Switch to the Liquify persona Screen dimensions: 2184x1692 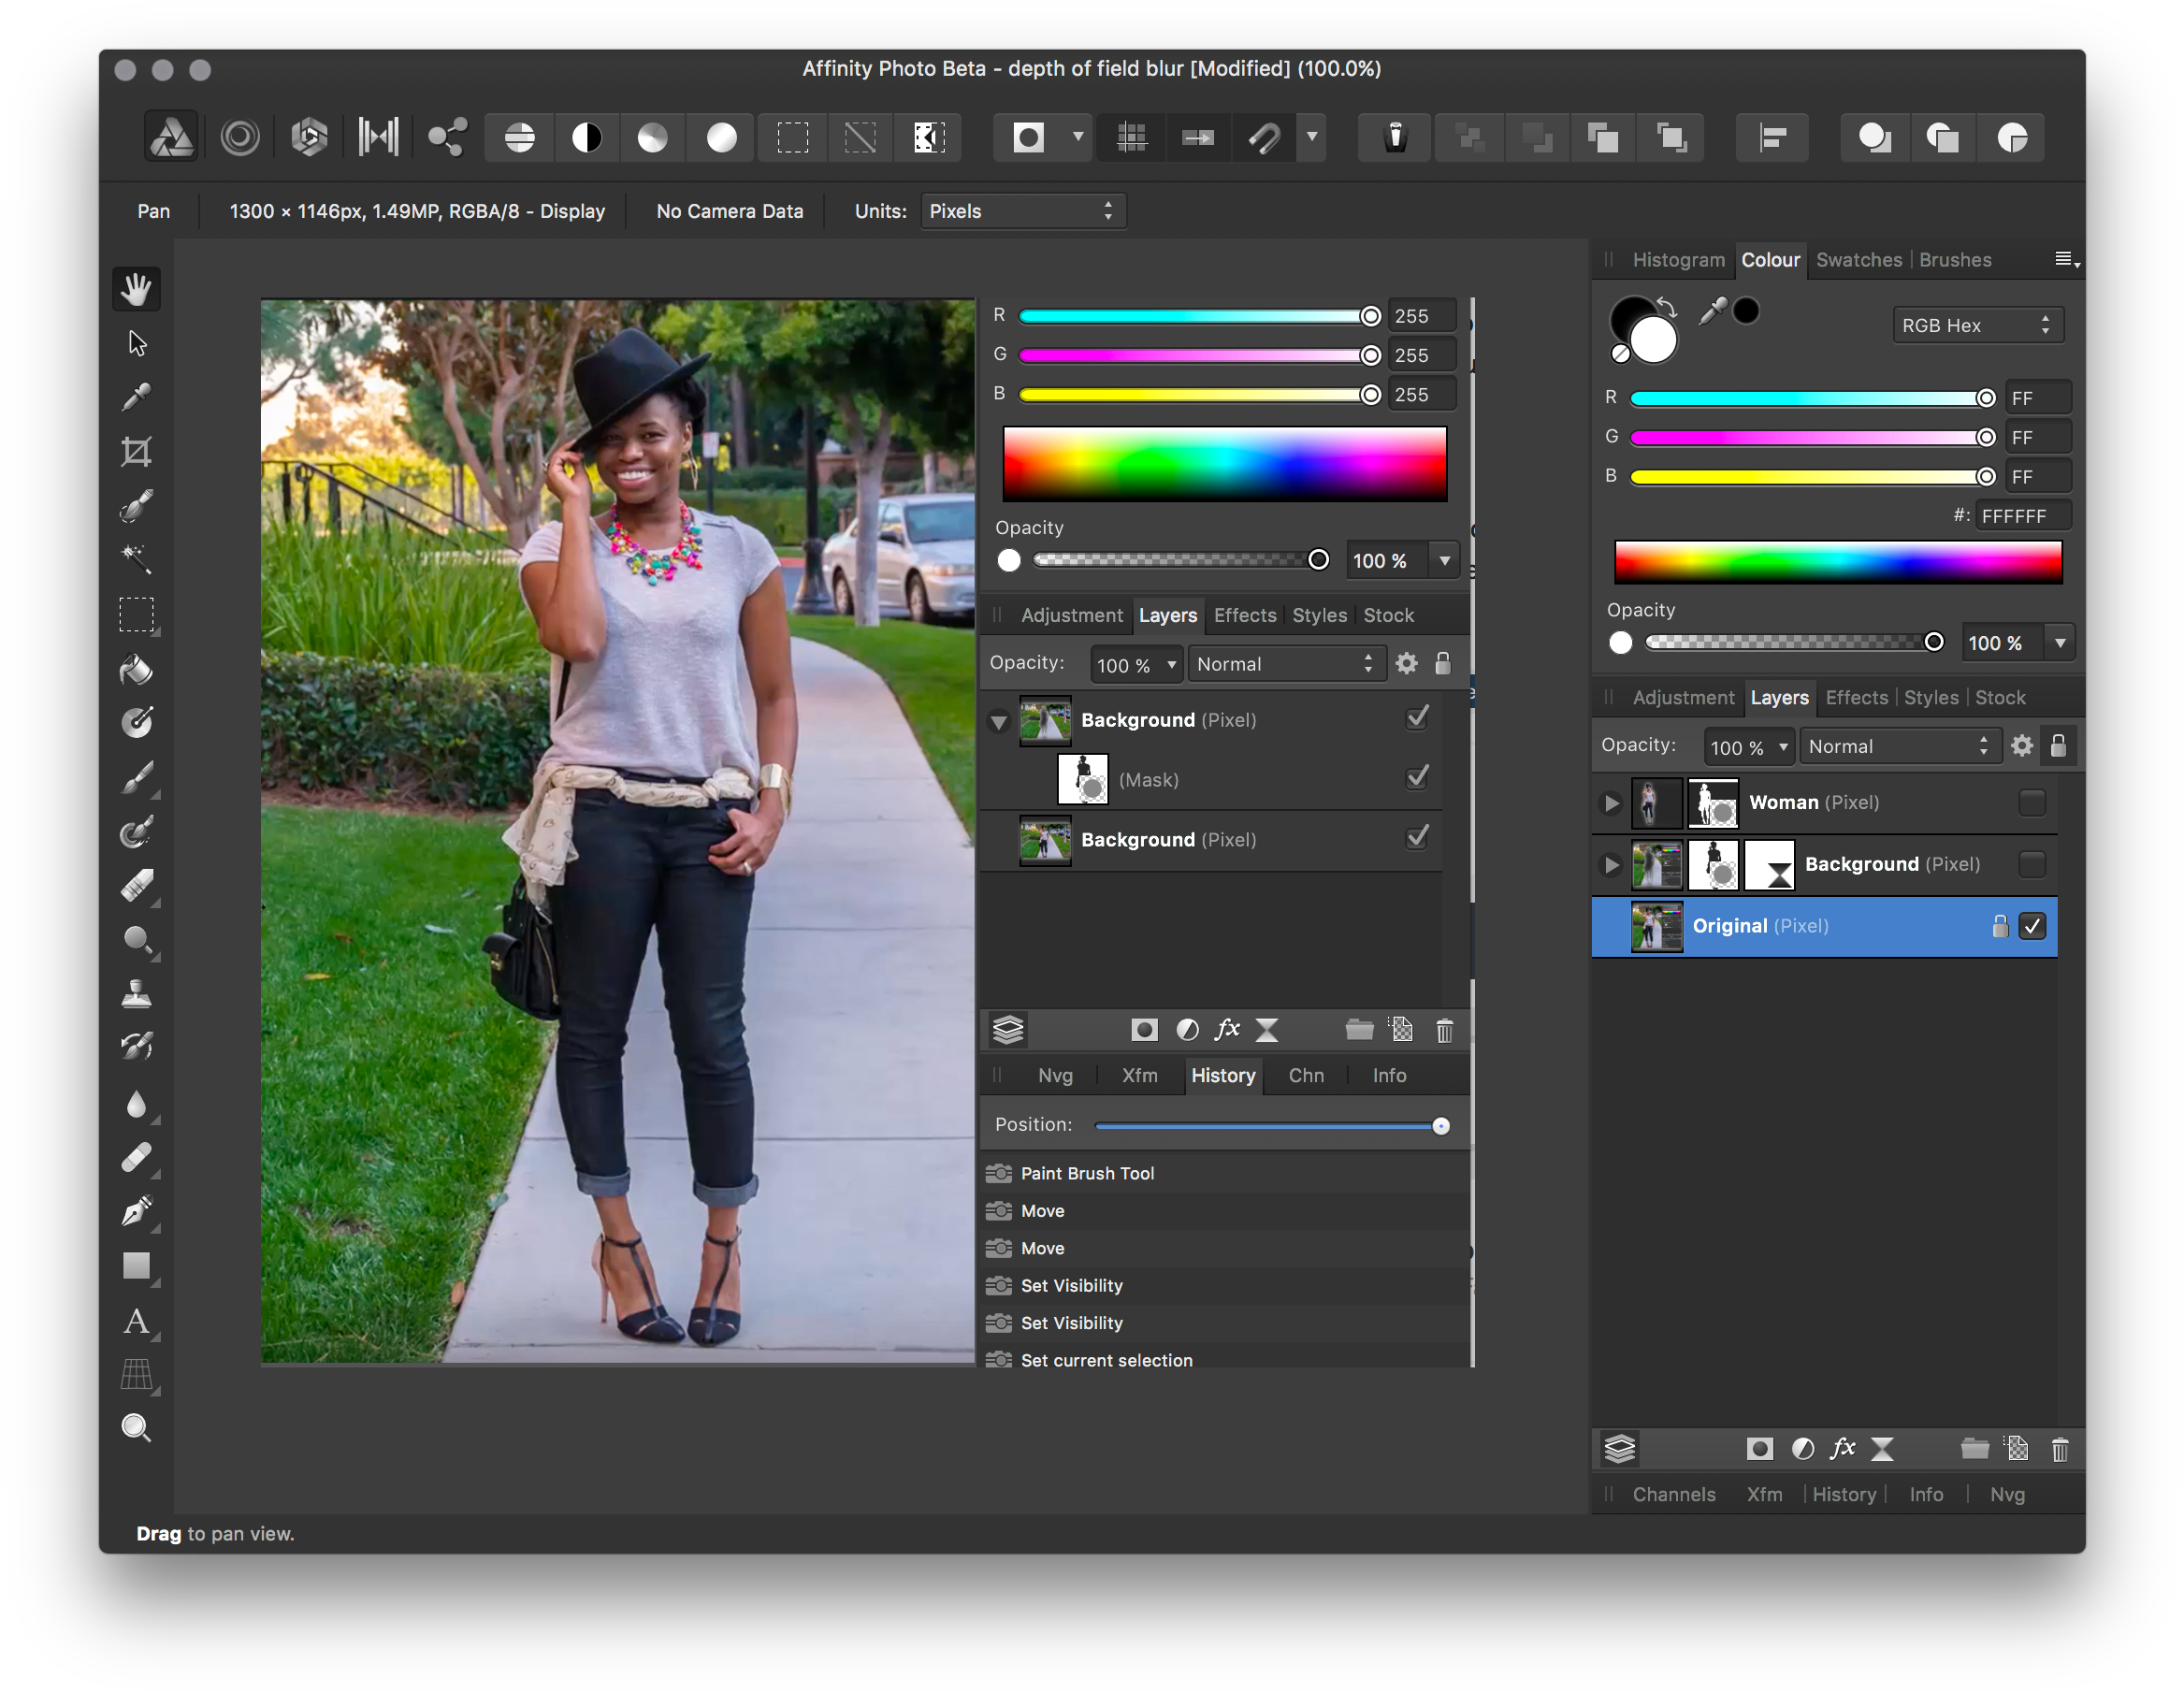click(x=240, y=137)
